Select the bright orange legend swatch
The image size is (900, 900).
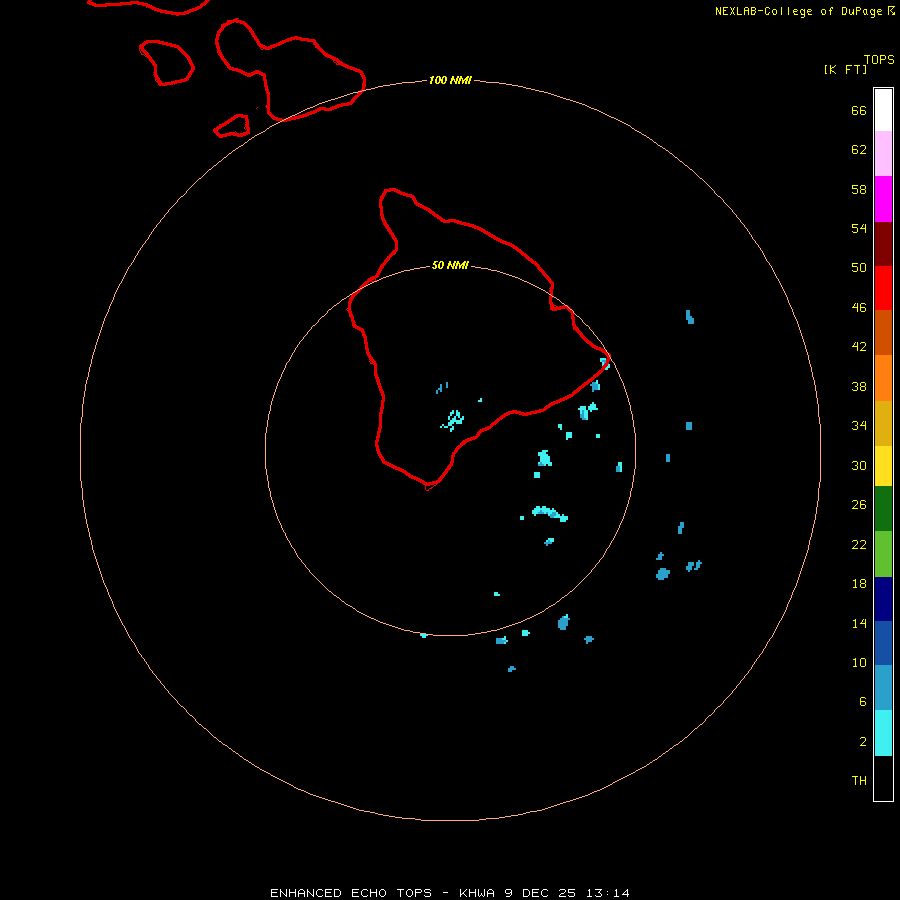coord(883,378)
